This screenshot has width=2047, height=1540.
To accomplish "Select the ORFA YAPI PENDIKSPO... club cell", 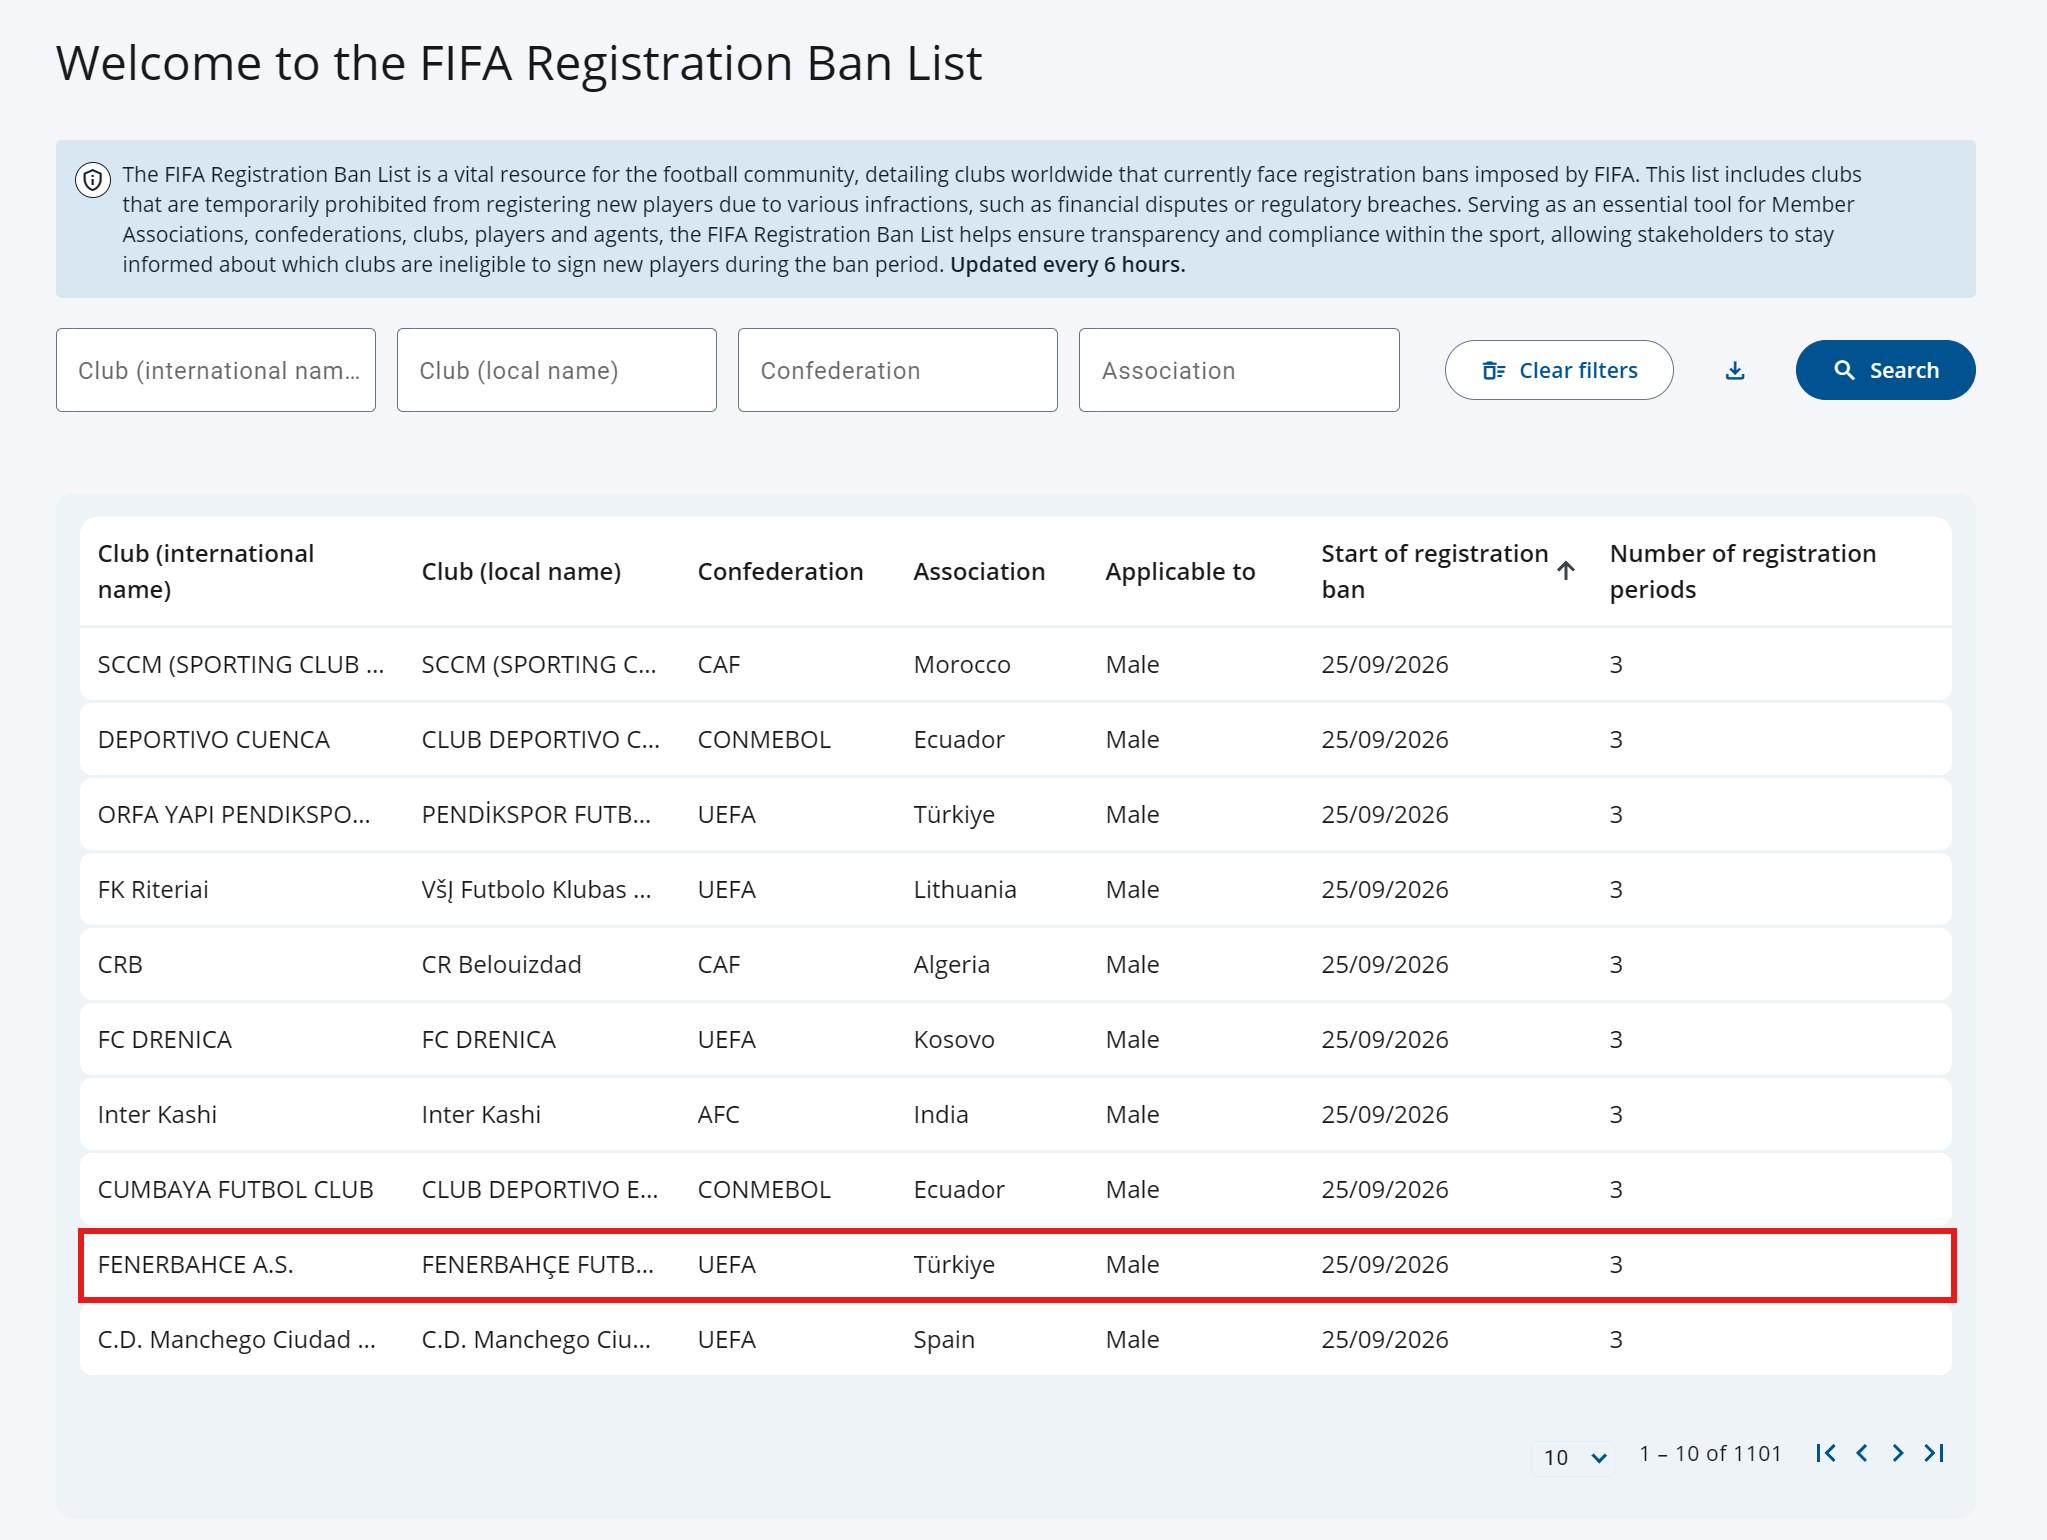I will 234,814.
